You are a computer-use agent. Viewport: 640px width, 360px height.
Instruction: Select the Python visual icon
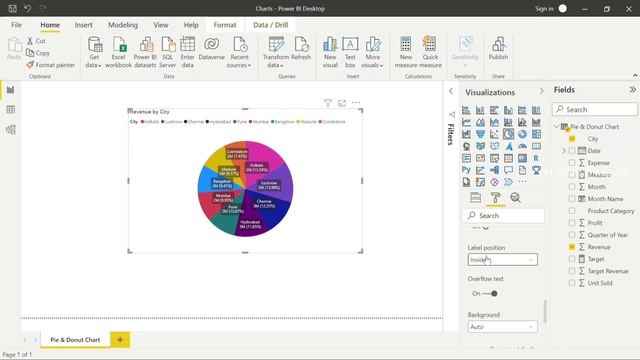coord(466,170)
